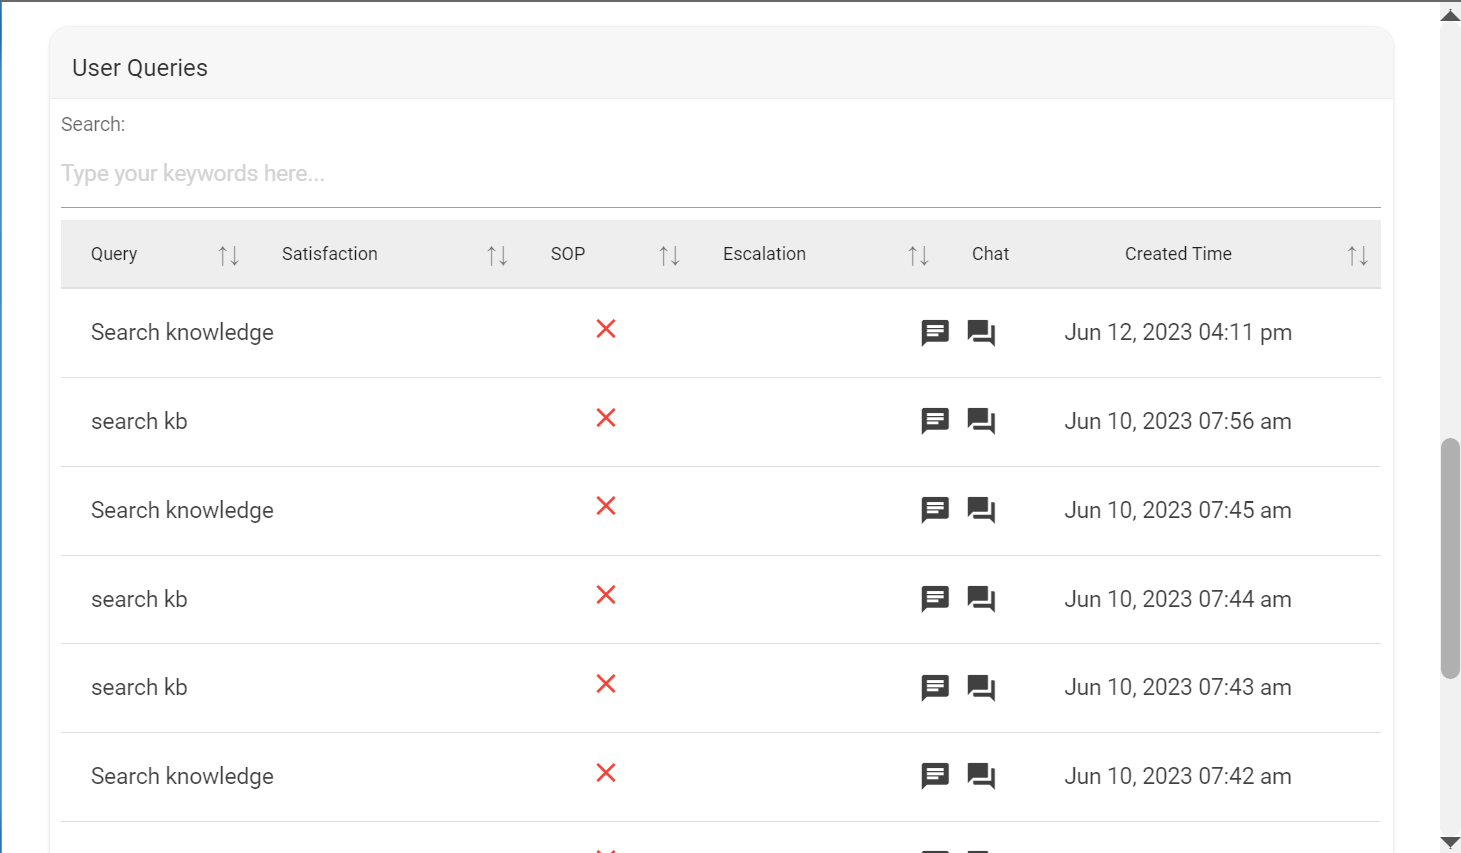Open single chat icon for Jun 12 04:11 pm row

point(935,332)
